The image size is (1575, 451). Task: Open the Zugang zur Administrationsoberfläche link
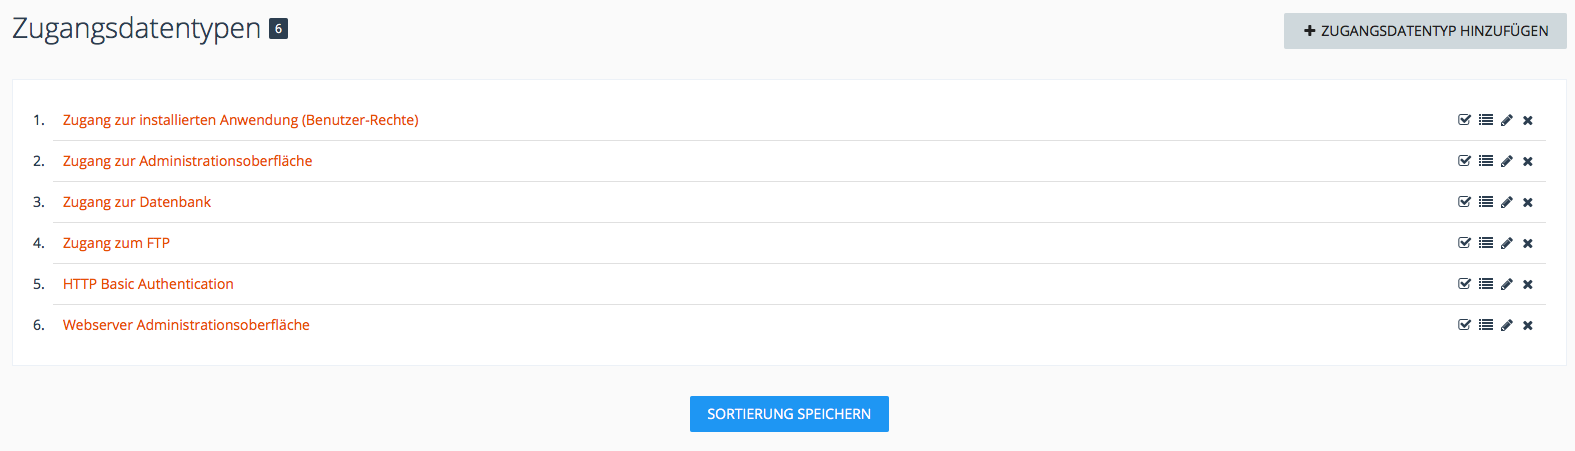(187, 161)
